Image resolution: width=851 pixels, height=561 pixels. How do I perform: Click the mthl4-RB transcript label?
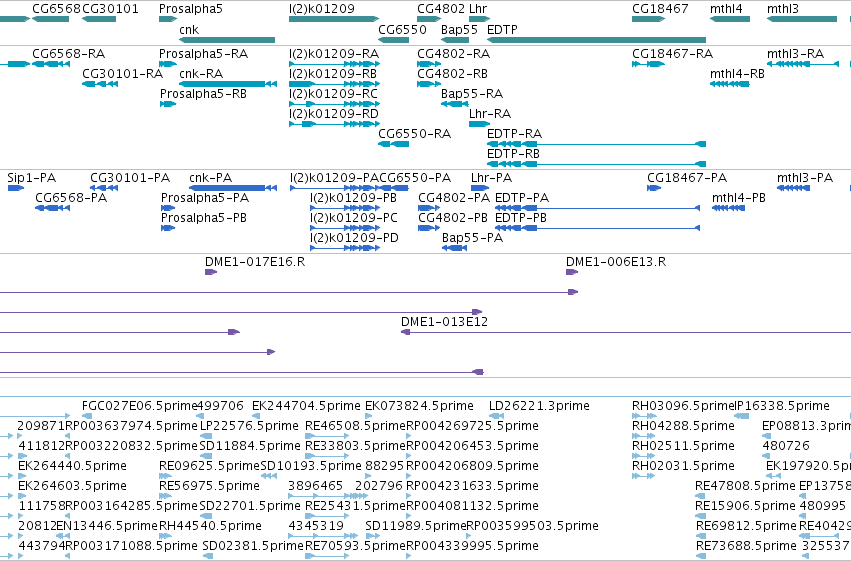point(738,73)
